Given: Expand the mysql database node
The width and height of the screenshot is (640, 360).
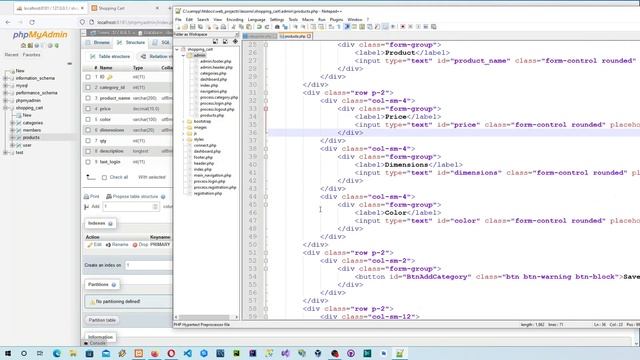Looking at the screenshot, I should point(6,86).
